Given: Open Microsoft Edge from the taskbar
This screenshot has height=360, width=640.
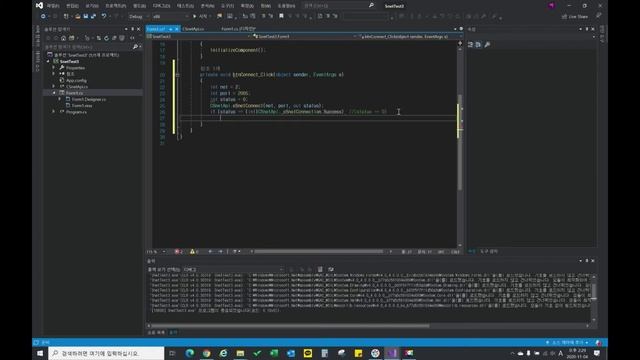Looking at the screenshot, I should click(x=190, y=353).
